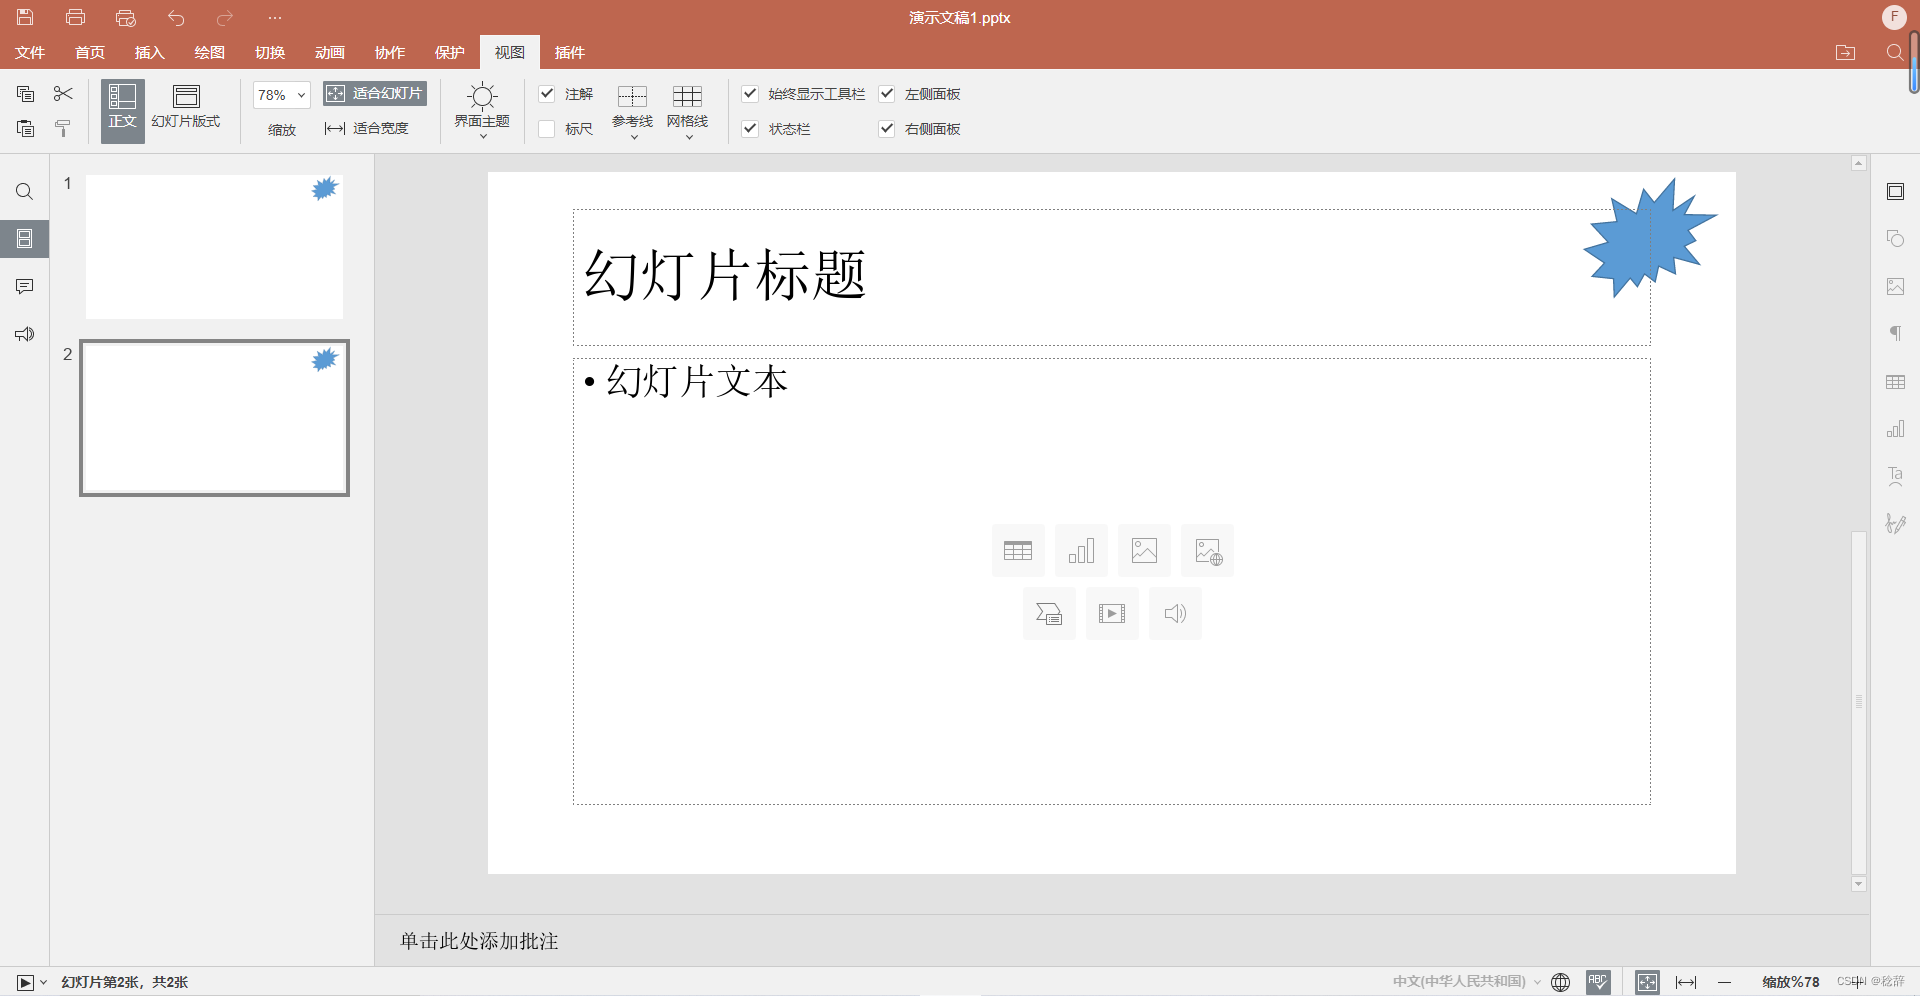The height and width of the screenshot is (996, 1920).
Task: Open slide settings in right sidebar
Action: pos(1895,192)
